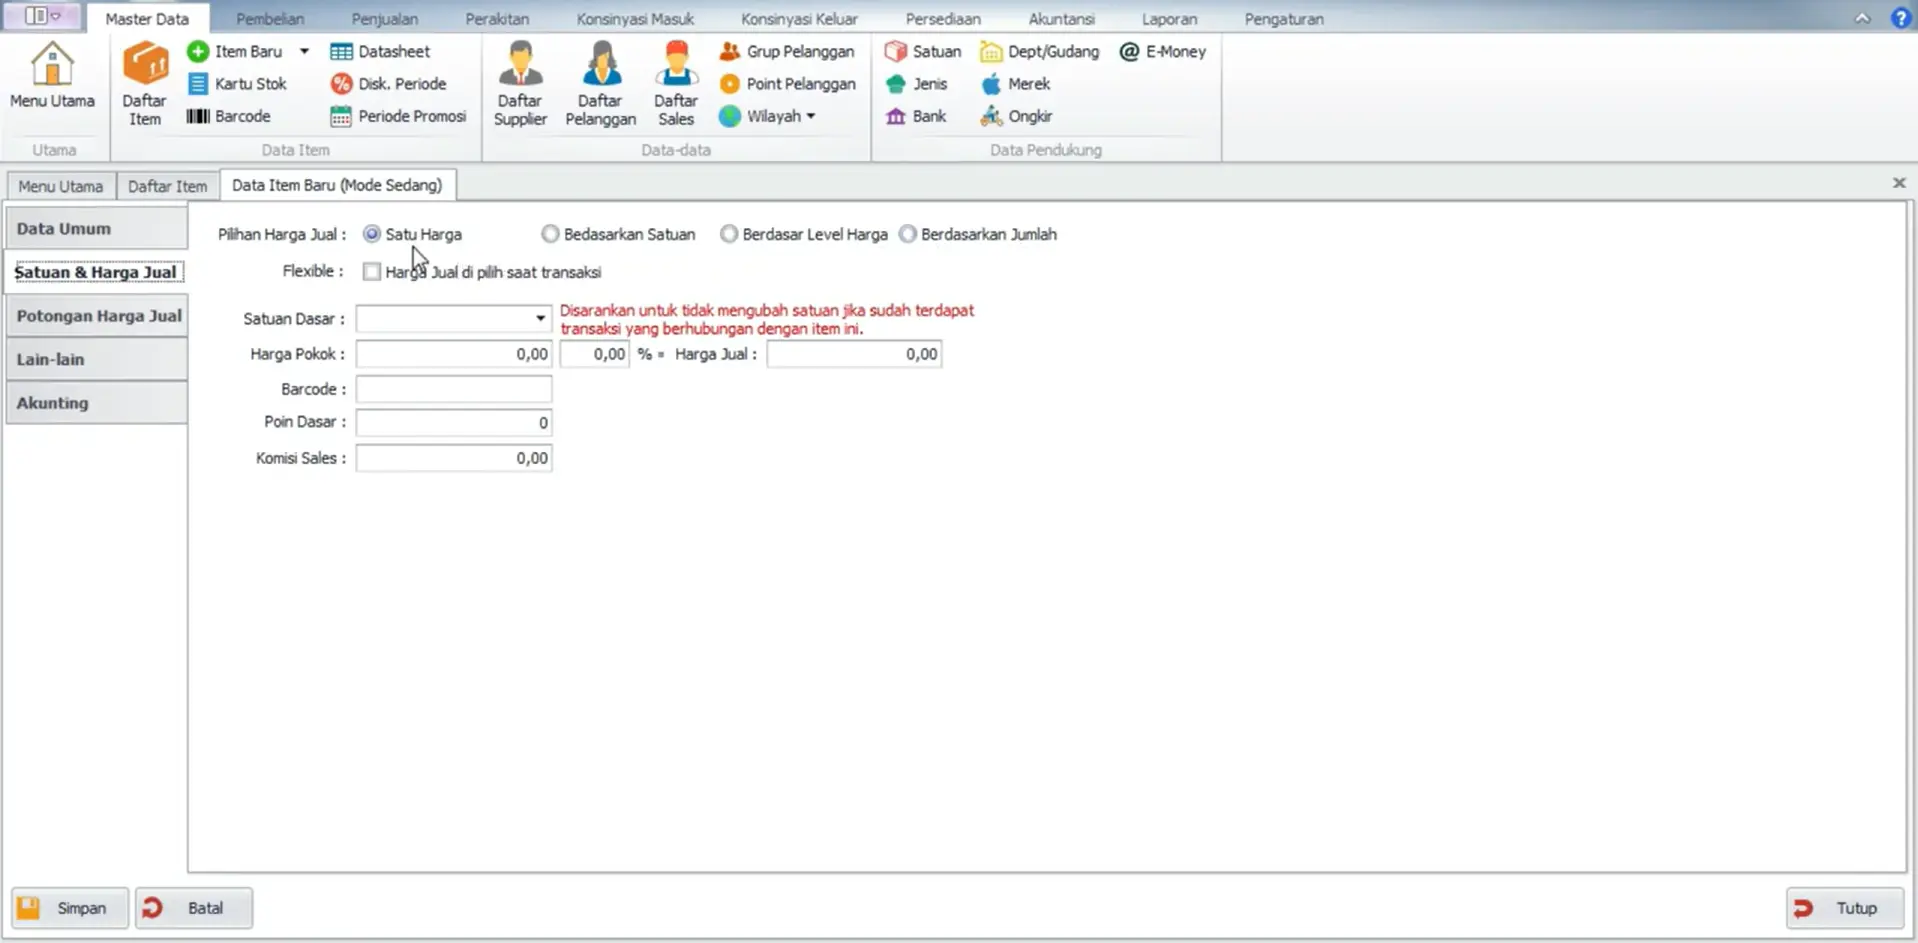The image size is (1918, 943).
Task: Switch to the Penjualan ribbon tab
Action: pyautogui.click(x=384, y=19)
